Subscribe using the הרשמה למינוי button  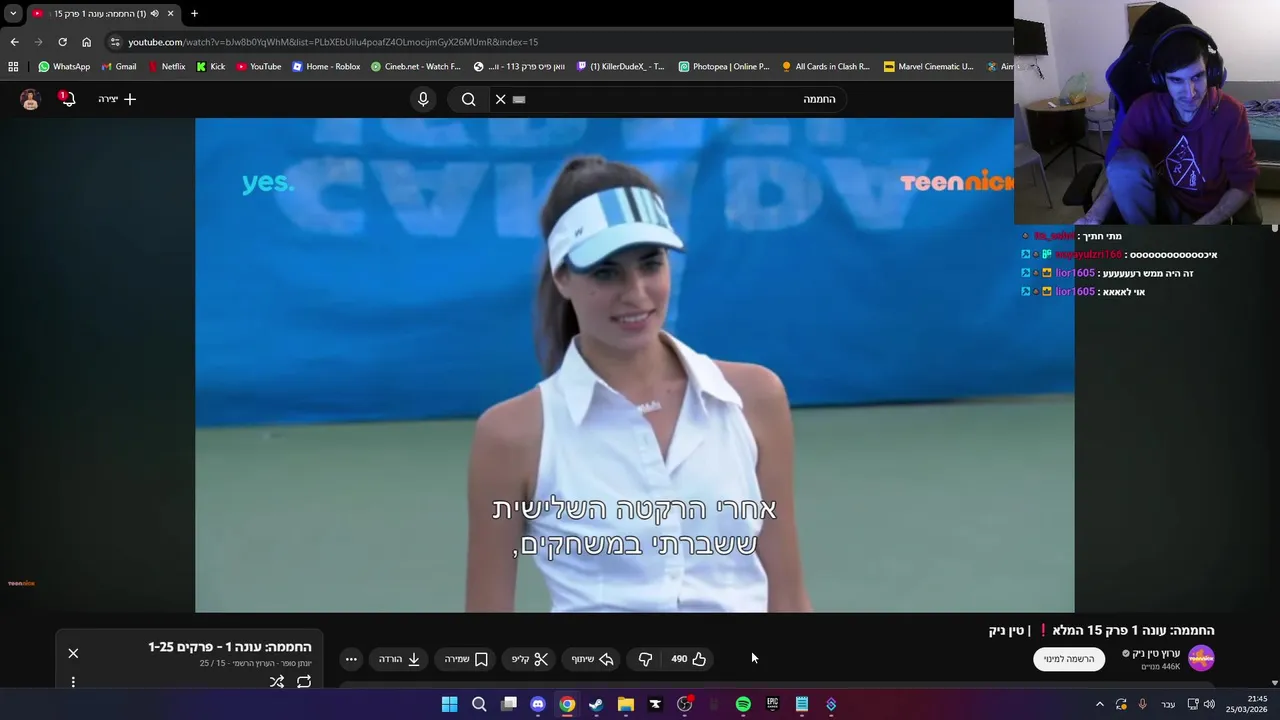(x=1069, y=659)
